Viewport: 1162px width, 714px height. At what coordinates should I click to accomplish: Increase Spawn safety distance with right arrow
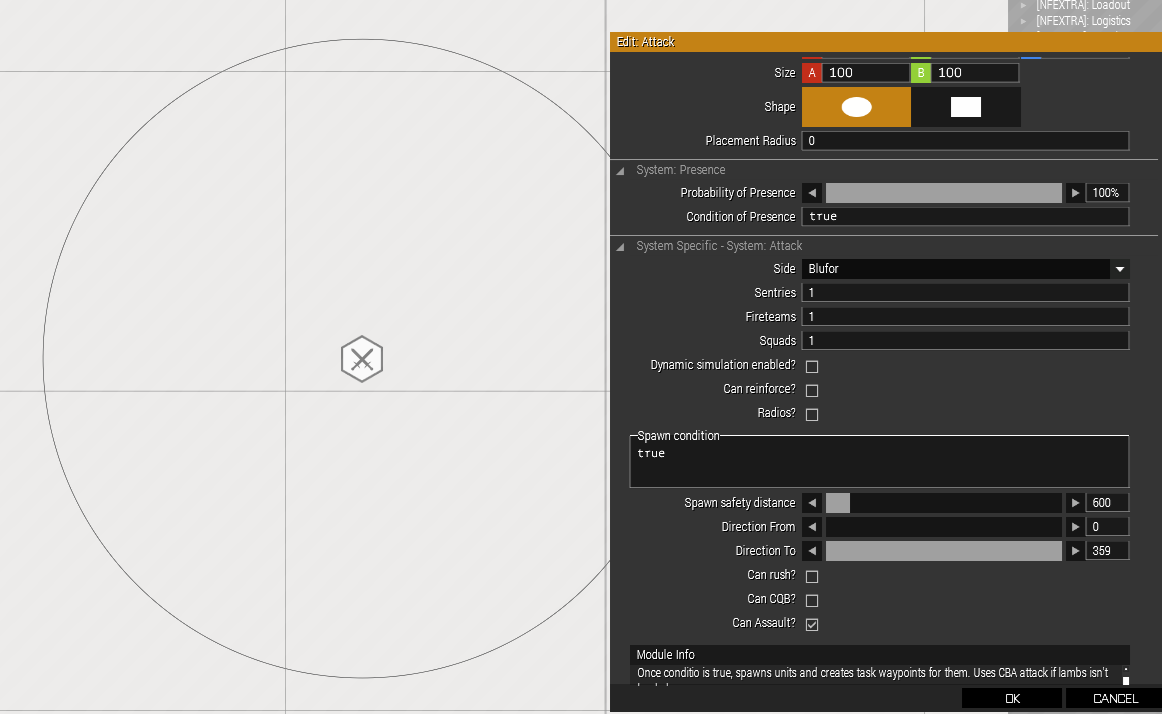(1075, 503)
